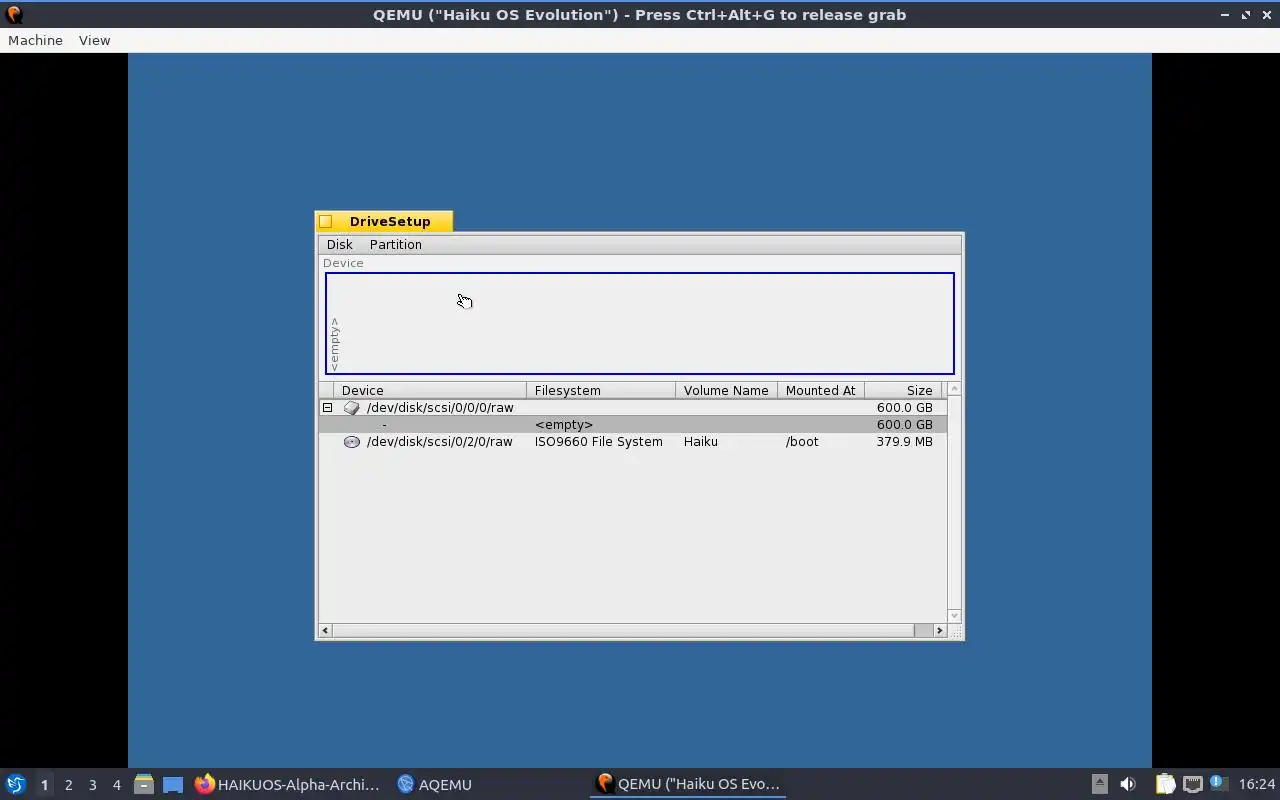This screenshot has width=1280, height=800.
Task: Click the Volume Name column header
Action: tap(726, 390)
